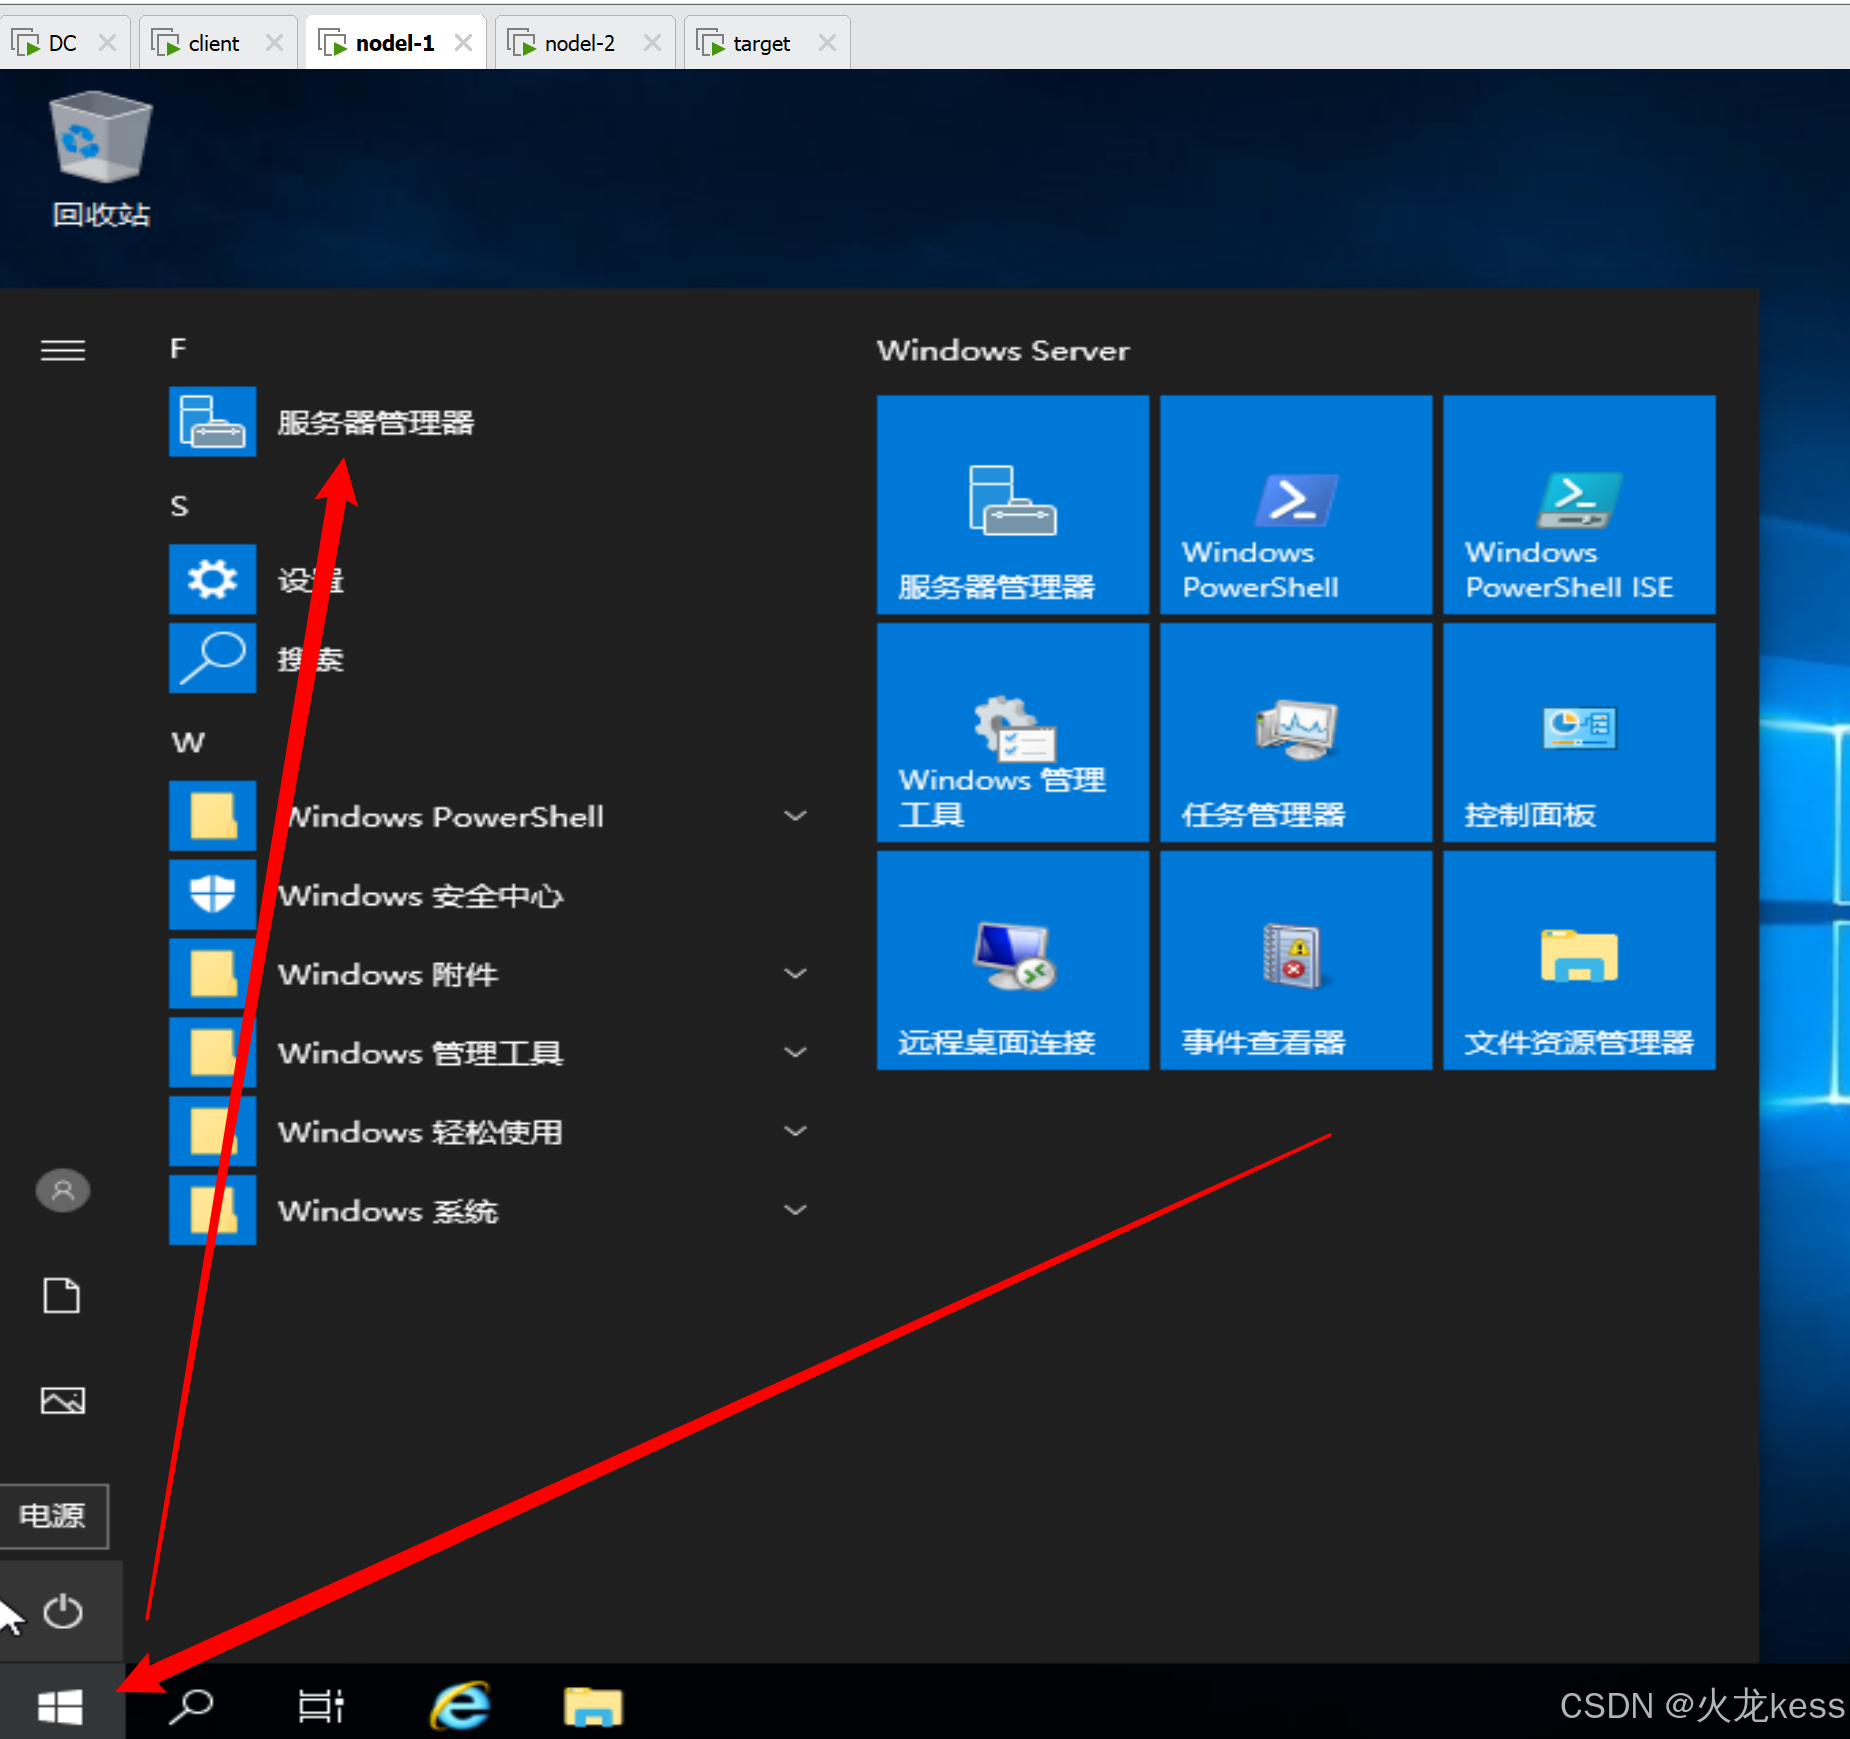Open Pictures from the Start sidebar

62,1401
